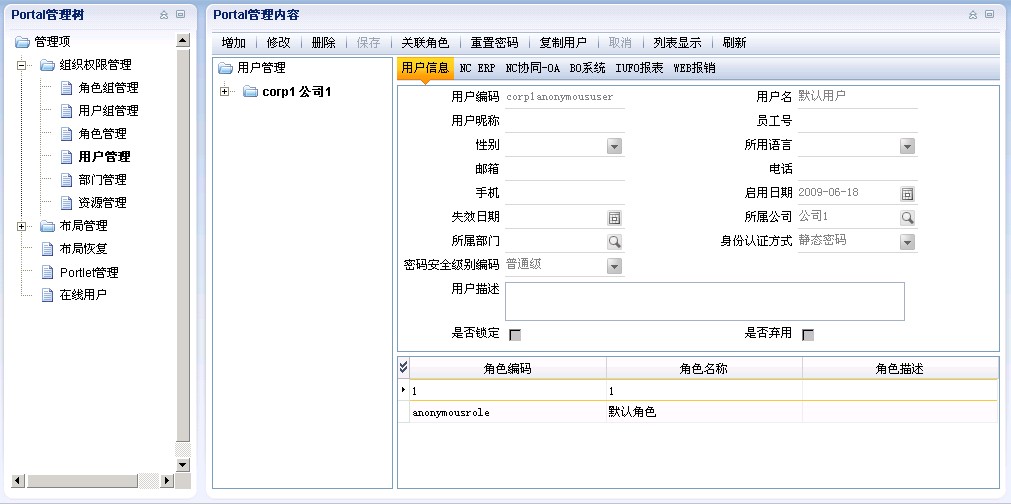The image size is (1011, 504).
Task: Click the 删除 toolbar button
Action: coord(324,43)
